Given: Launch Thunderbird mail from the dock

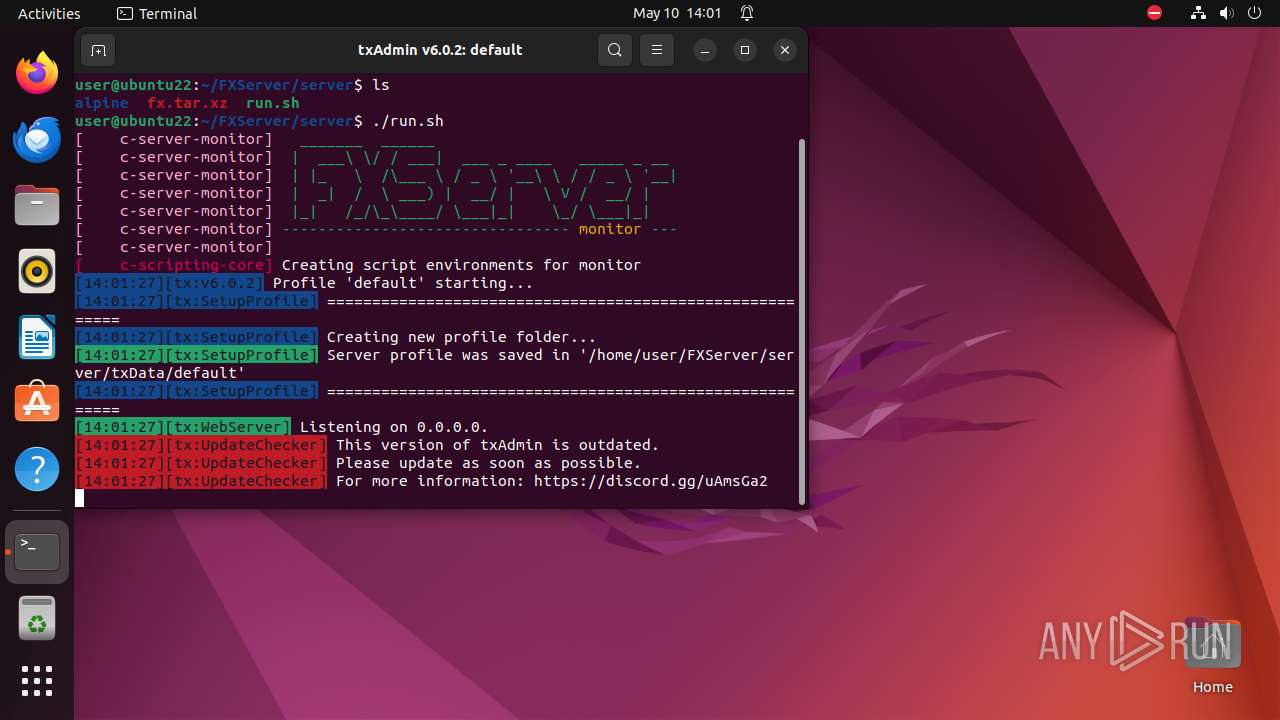Looking at the screenshot, I should click(37, 139).
